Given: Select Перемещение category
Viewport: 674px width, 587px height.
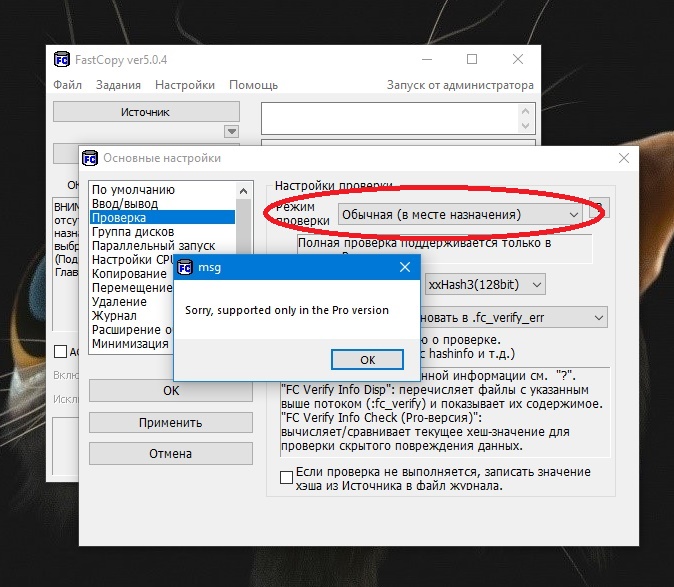Looking at the screenshot, I should click(132, 287).
